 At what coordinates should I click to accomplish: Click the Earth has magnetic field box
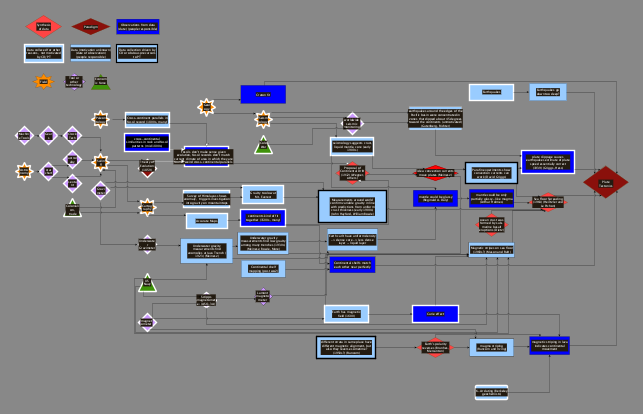coord(347,314)
